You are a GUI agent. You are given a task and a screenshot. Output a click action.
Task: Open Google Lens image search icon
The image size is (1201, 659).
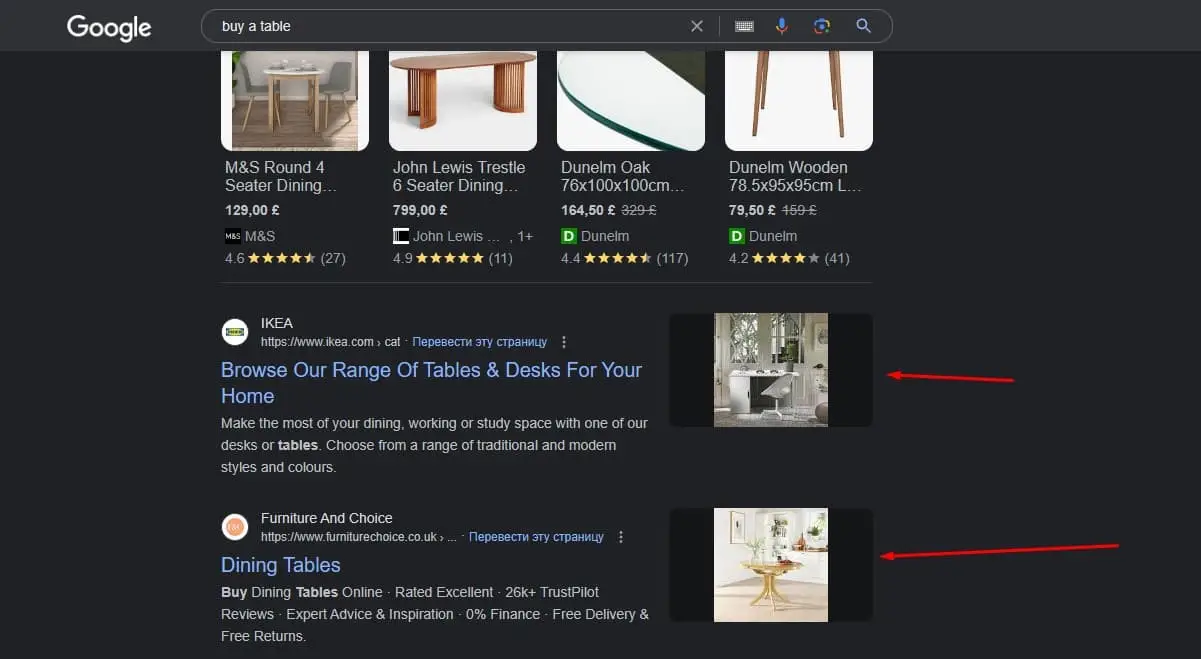point(822,26)
